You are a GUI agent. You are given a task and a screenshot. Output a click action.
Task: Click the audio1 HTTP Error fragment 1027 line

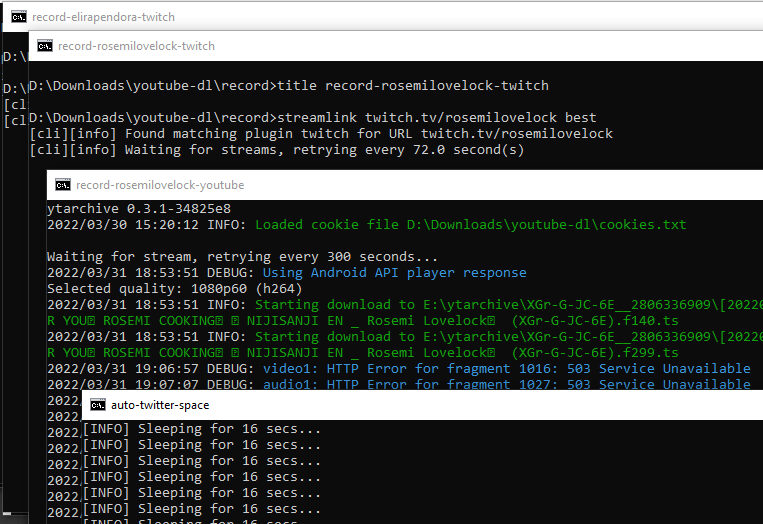[x=399, y=384]
